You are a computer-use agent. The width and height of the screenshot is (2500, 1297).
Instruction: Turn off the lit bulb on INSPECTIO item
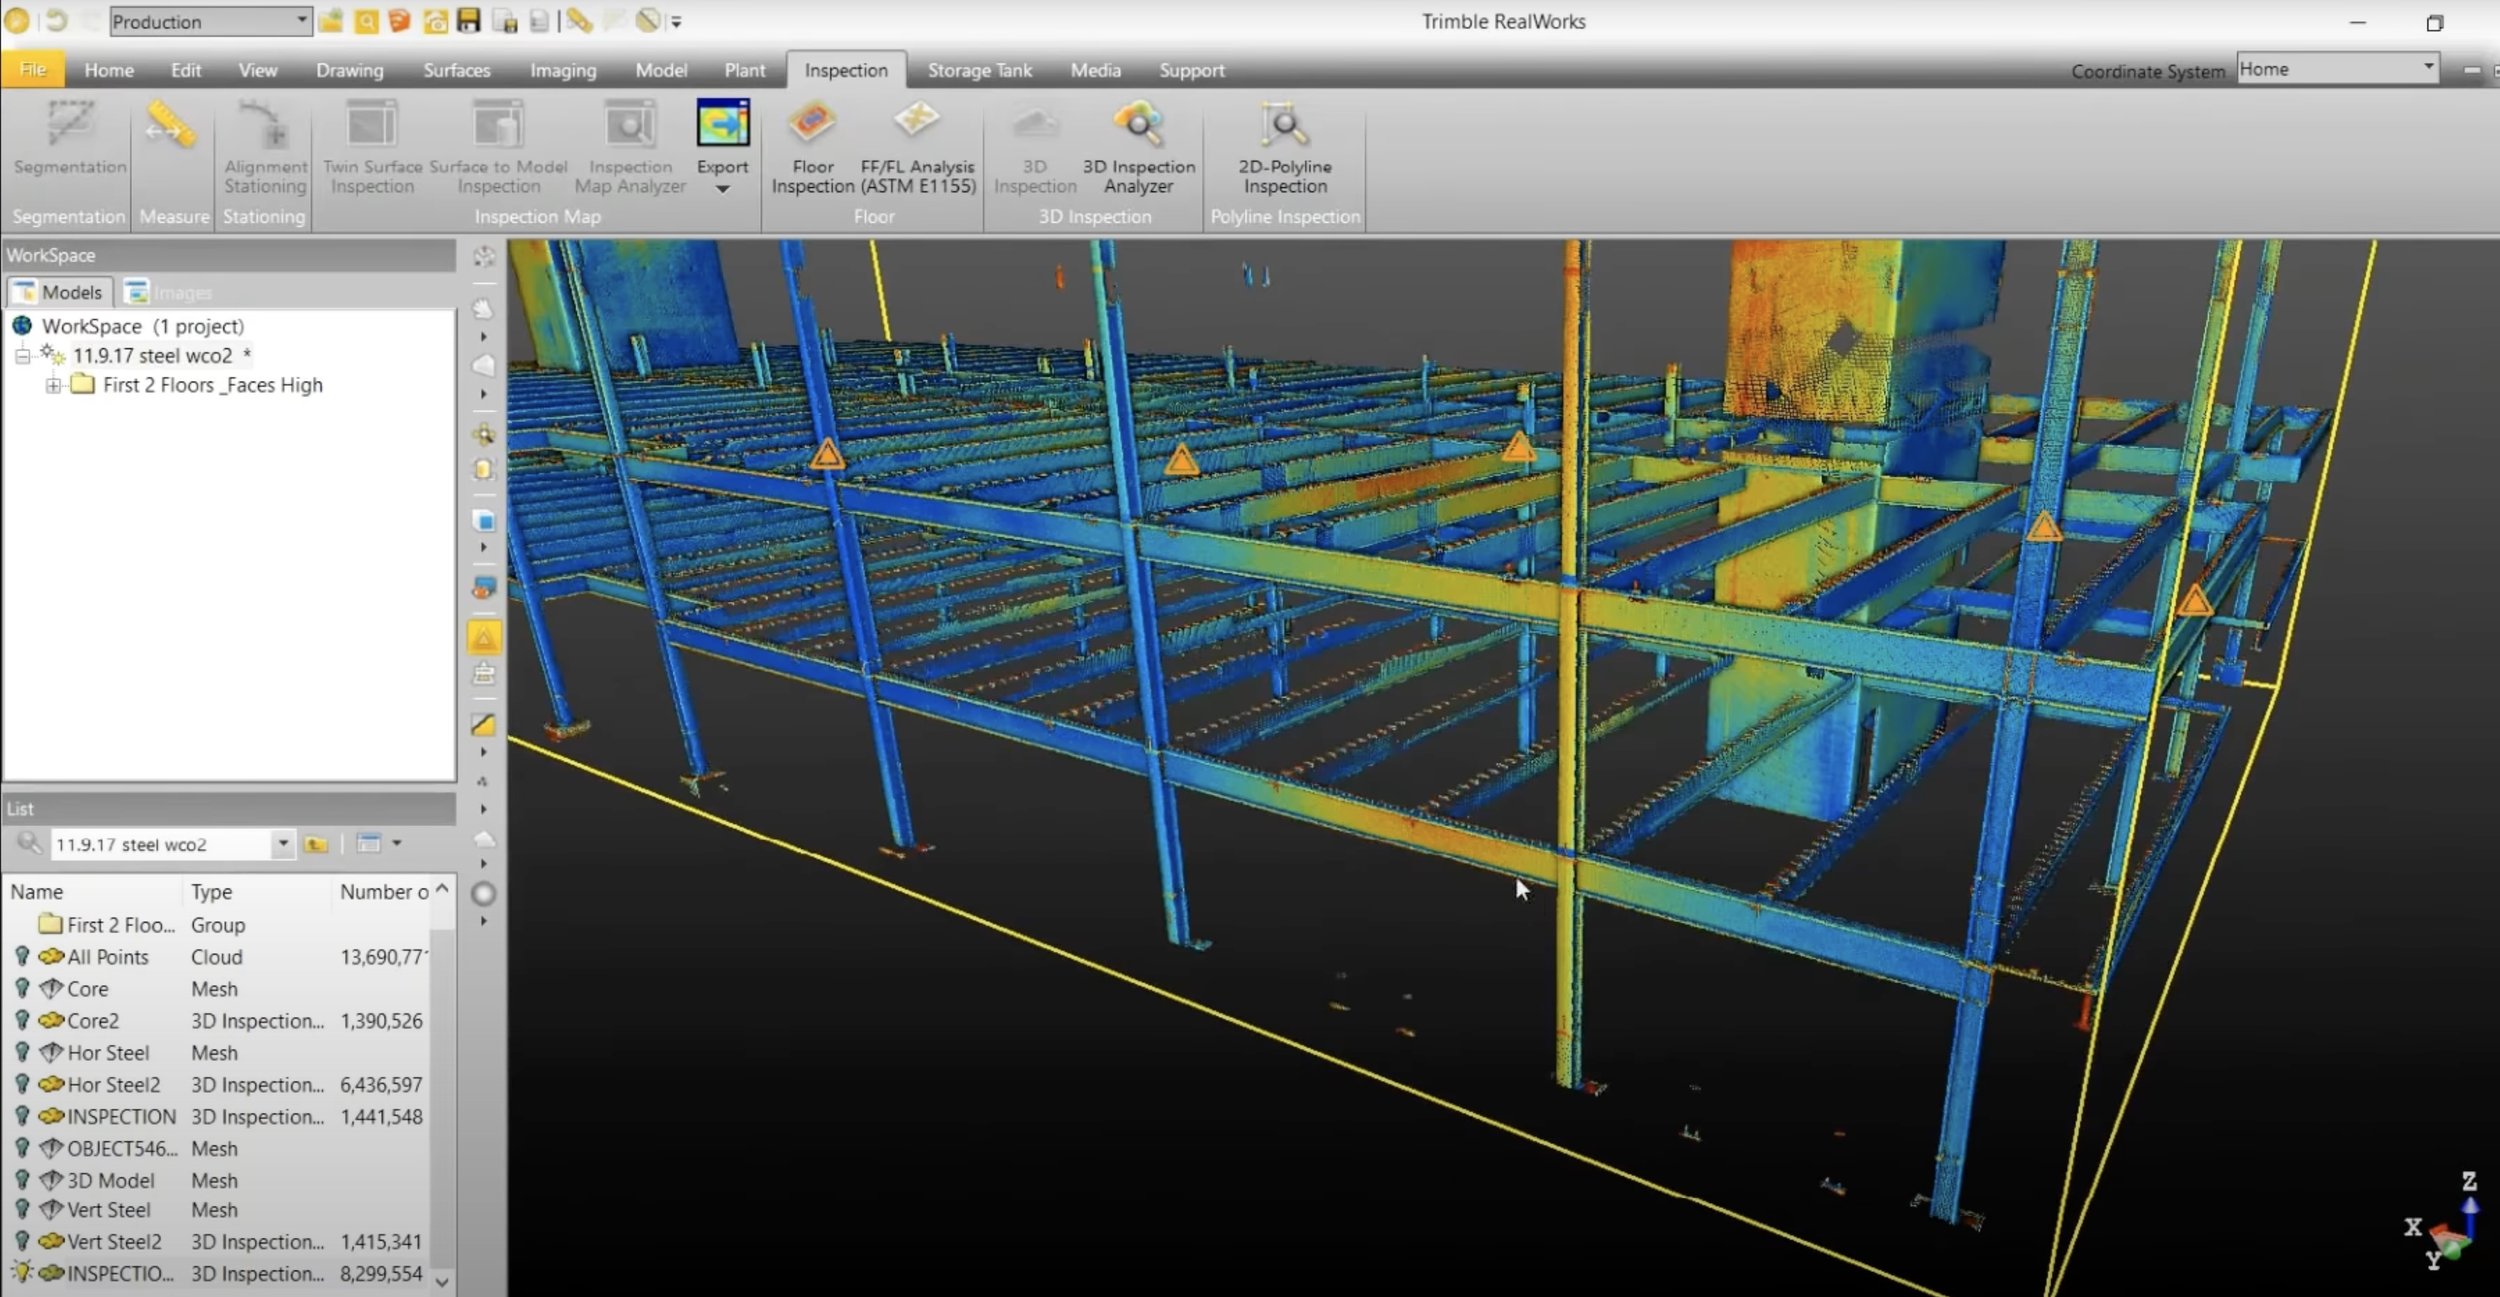coord(22,1273)
